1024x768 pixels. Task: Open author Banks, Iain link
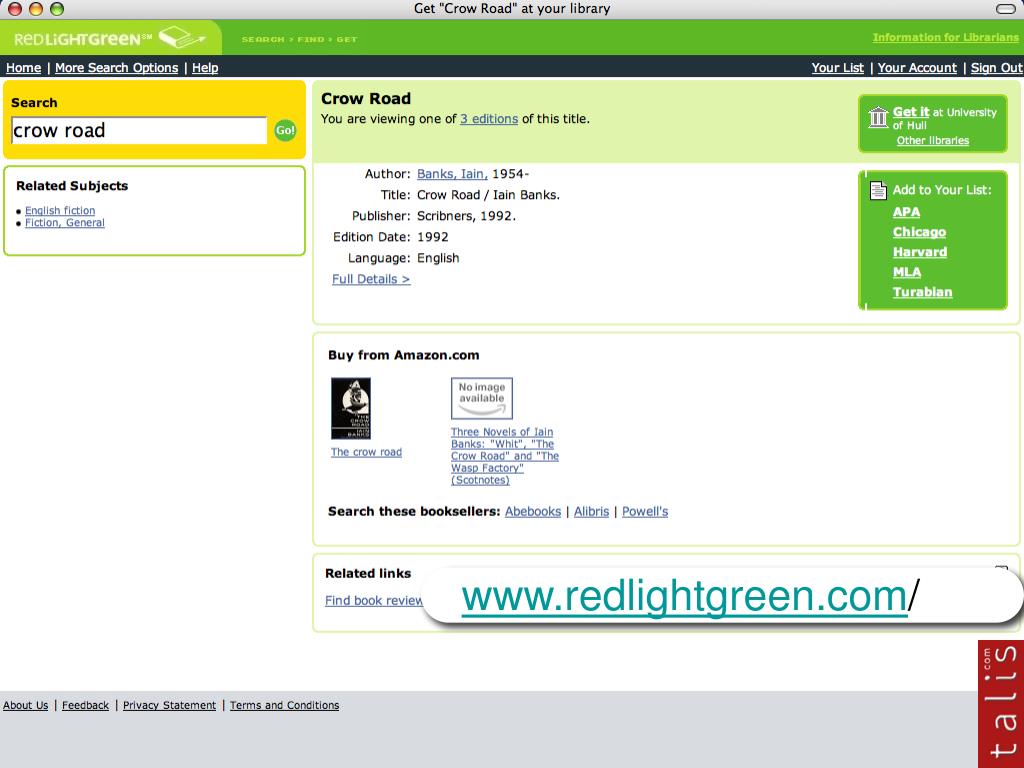(x=452, y=174)
